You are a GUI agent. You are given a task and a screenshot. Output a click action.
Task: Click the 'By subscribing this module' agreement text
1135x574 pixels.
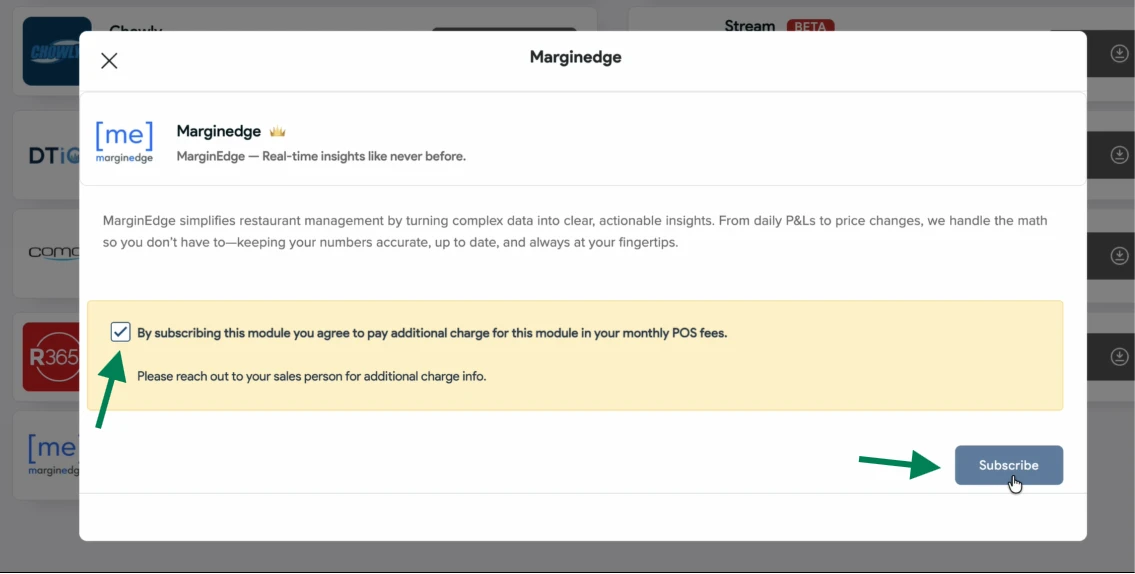pyautogui.click(x=432, y=334)
